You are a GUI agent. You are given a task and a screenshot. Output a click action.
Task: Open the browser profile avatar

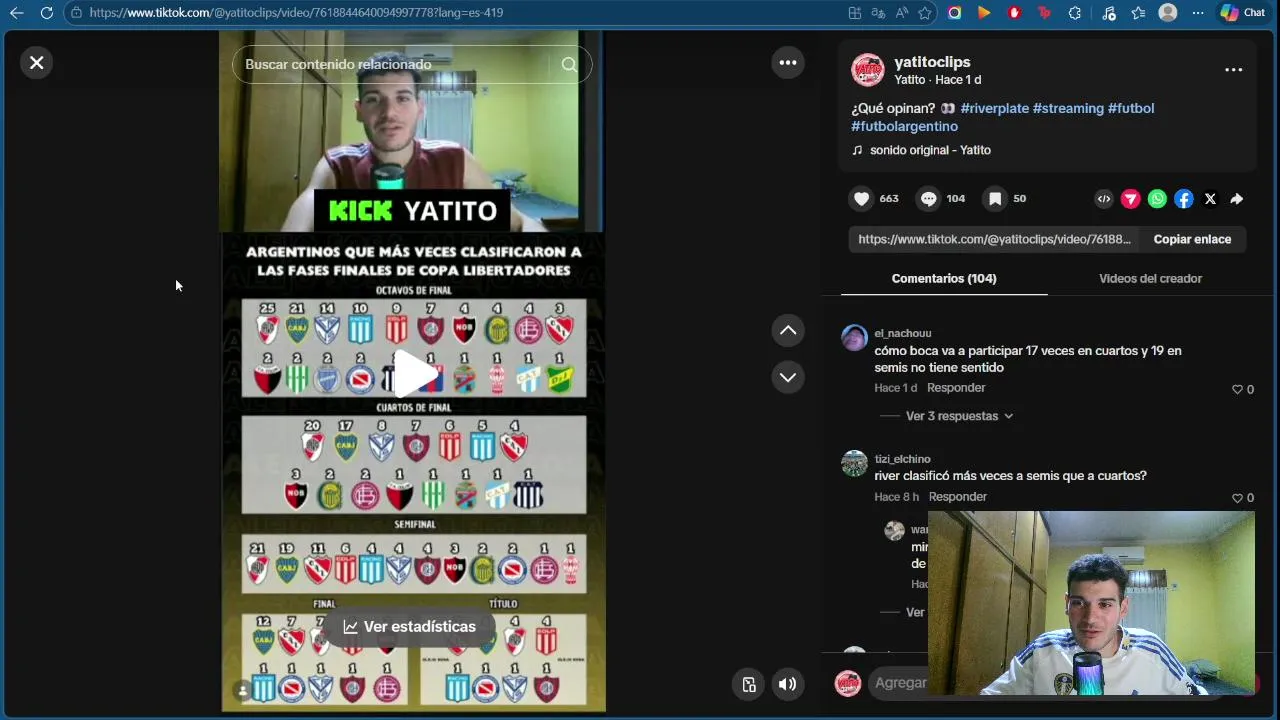click(1168, 13)
